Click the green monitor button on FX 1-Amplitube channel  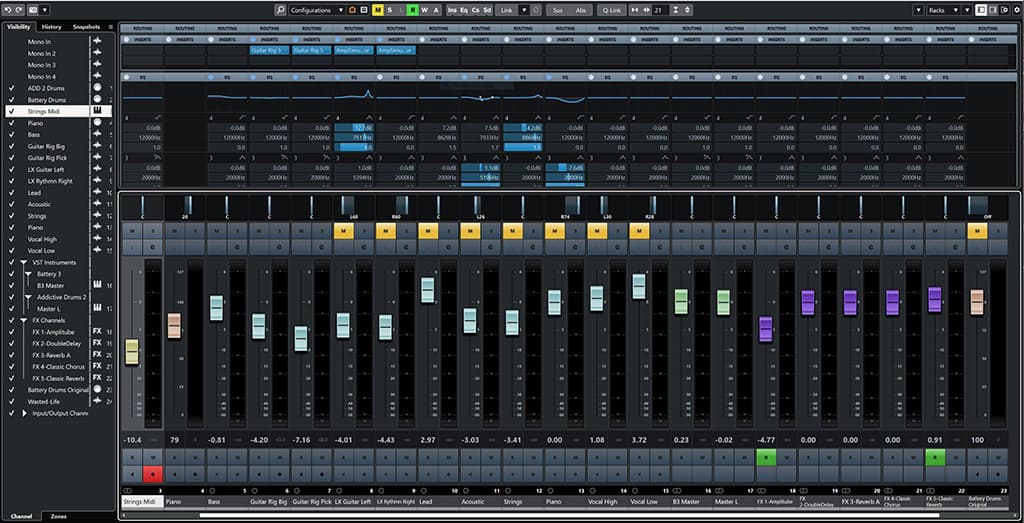(x=765, y=456)
